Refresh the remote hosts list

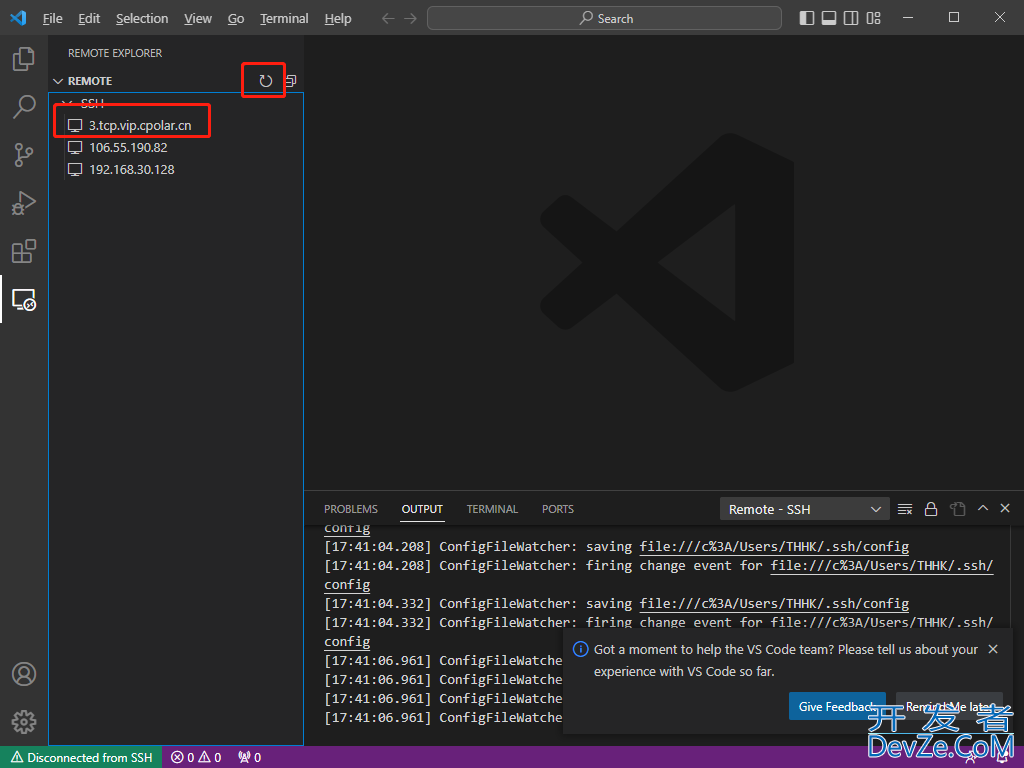click(x=265, y=81)
